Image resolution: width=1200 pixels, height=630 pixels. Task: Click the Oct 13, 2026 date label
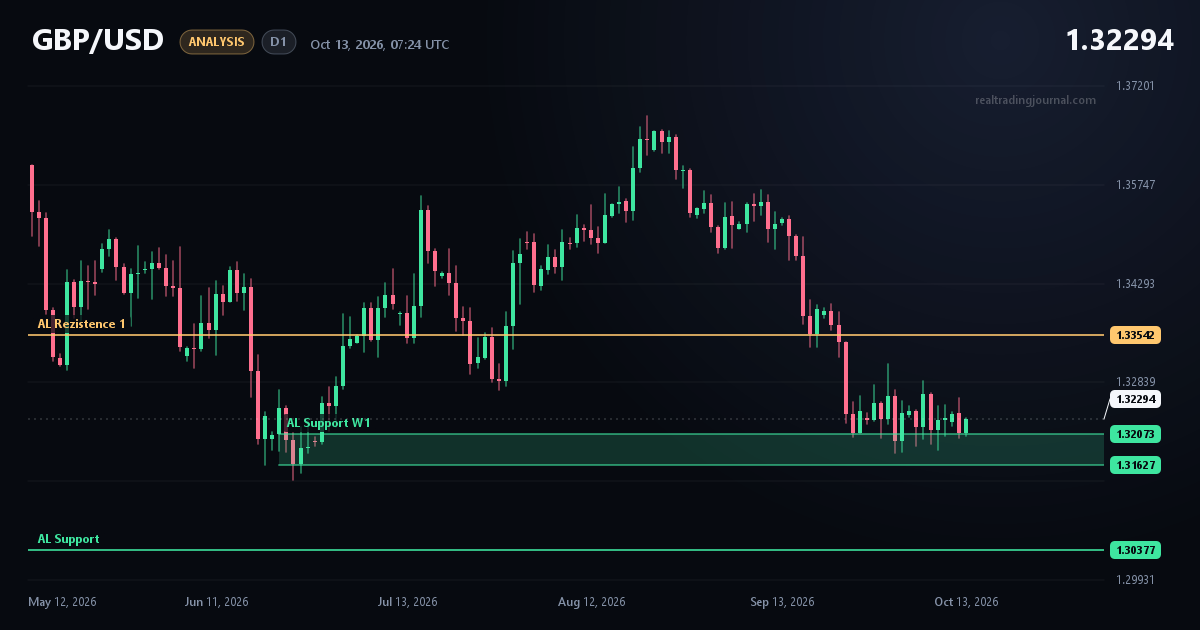coord(966,602)
